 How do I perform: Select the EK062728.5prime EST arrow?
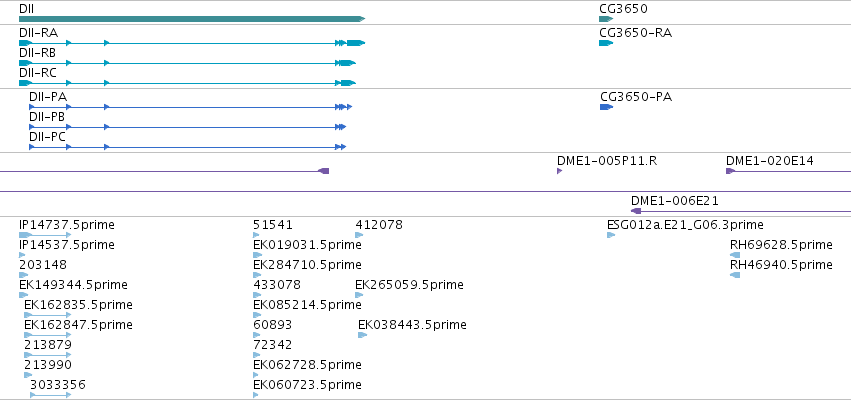tap(256, 375)
